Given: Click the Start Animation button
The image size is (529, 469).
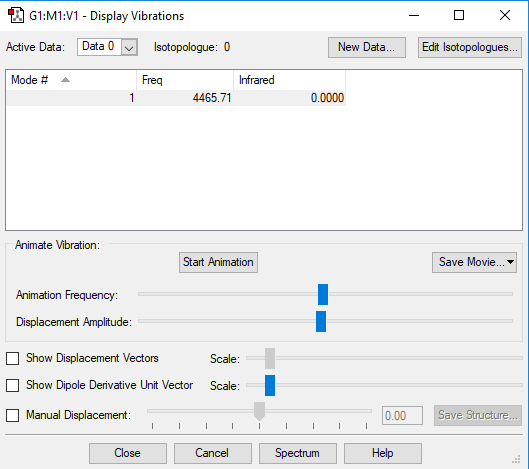Looking at the screenshot, I should (218, 262).
